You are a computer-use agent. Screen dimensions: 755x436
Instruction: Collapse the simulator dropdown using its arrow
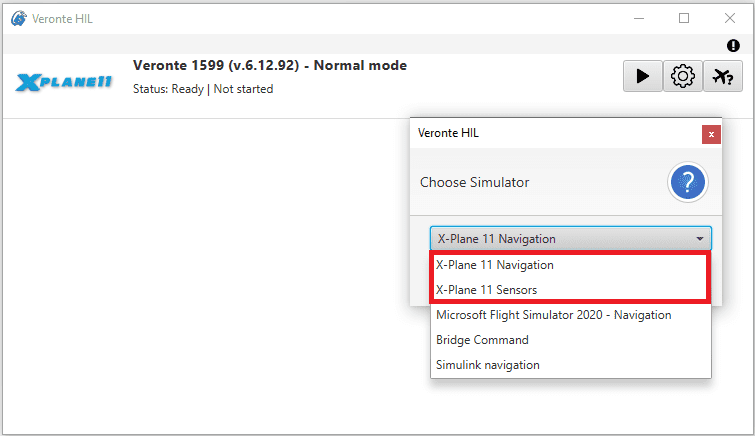point(700,238)
